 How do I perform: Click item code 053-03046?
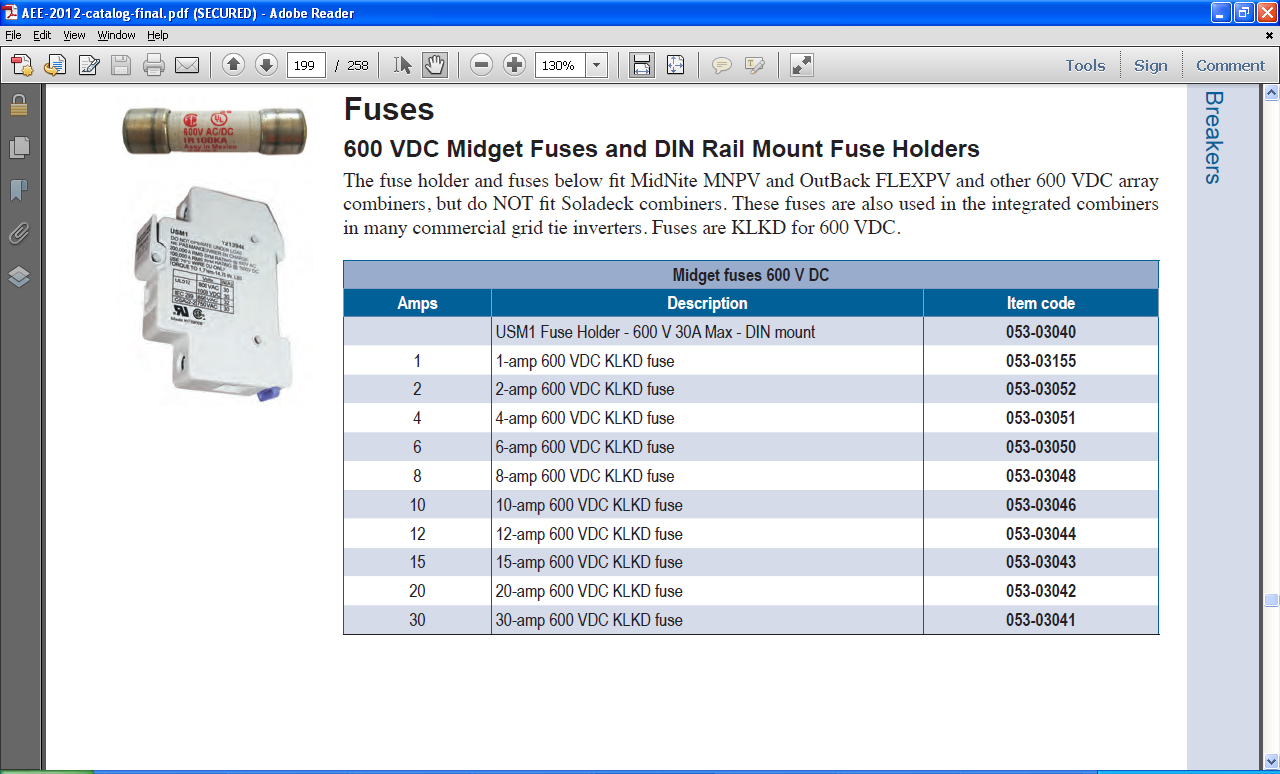pyautogui.click(x=1041, y=505)
